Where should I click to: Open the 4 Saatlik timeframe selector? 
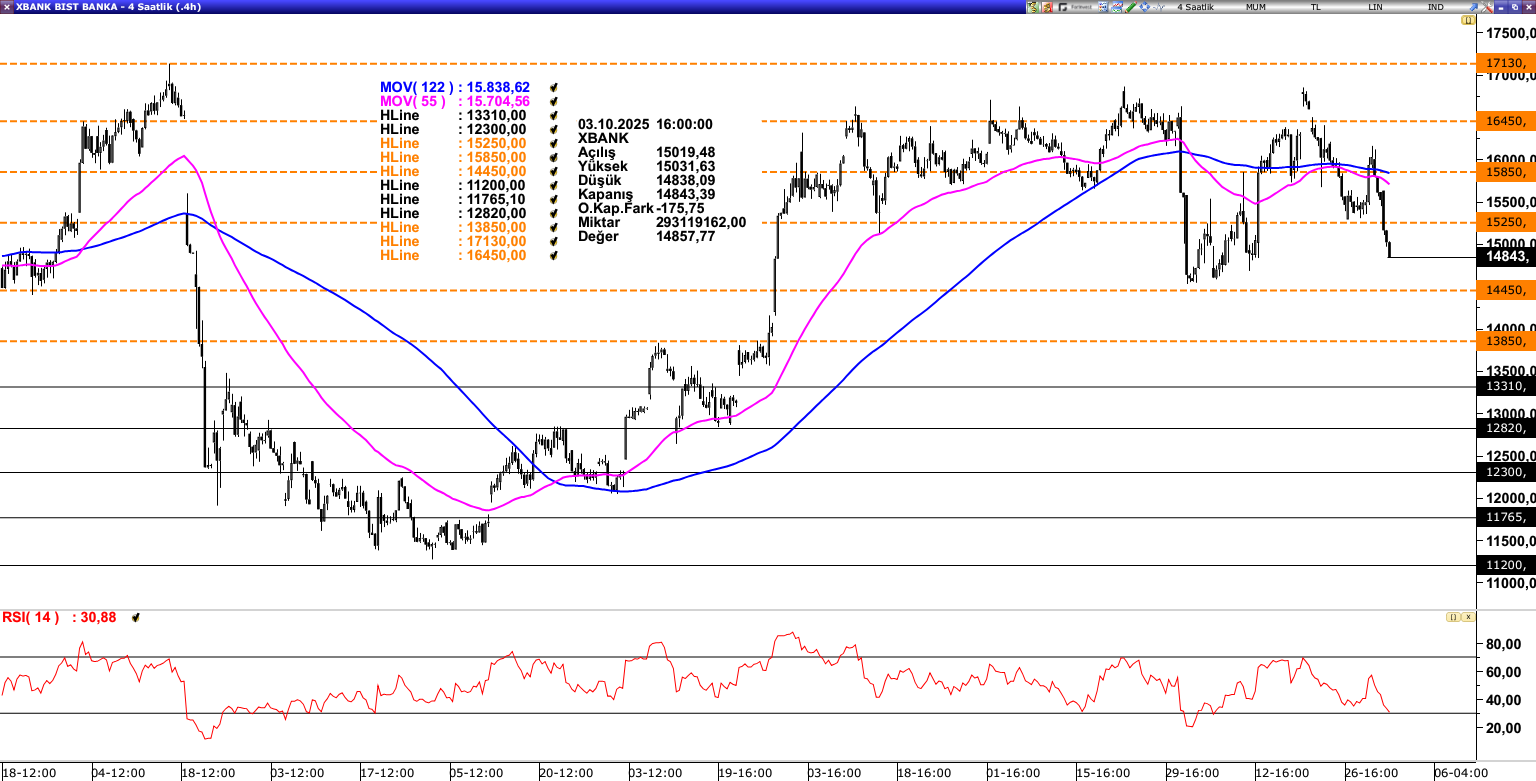pos(1195,7)
